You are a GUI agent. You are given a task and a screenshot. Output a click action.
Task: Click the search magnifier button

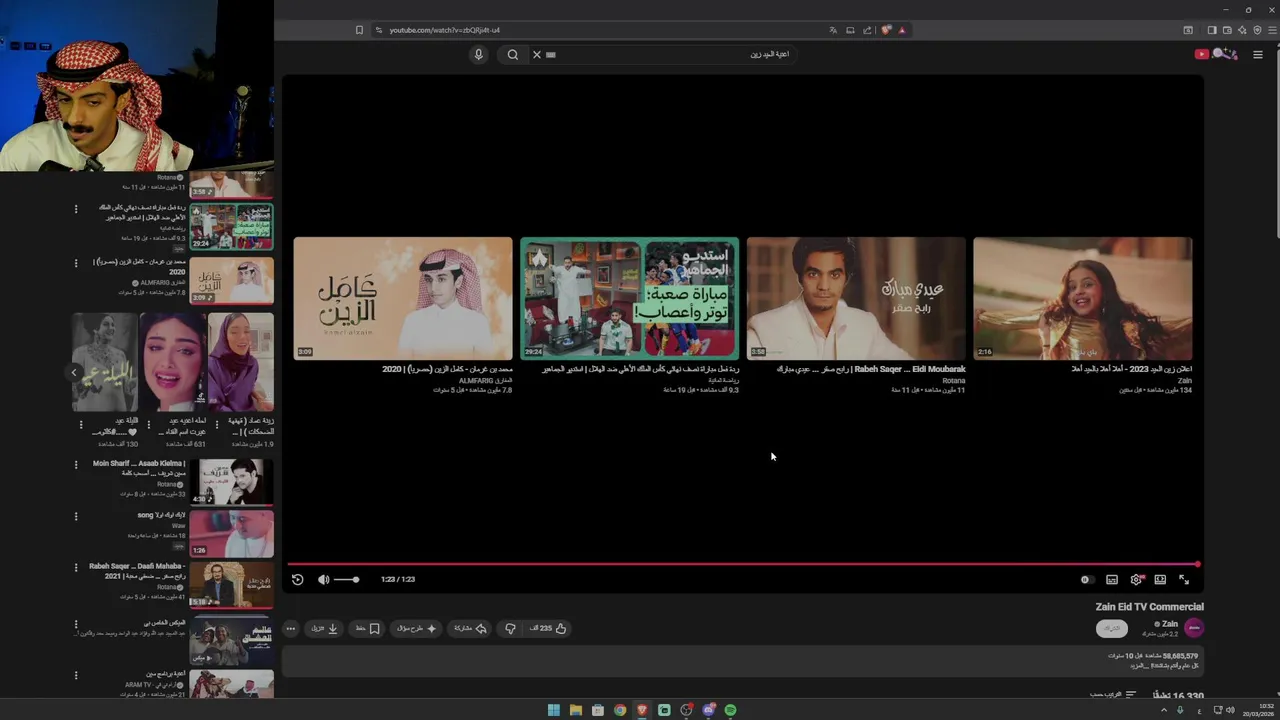pos(513,54)
